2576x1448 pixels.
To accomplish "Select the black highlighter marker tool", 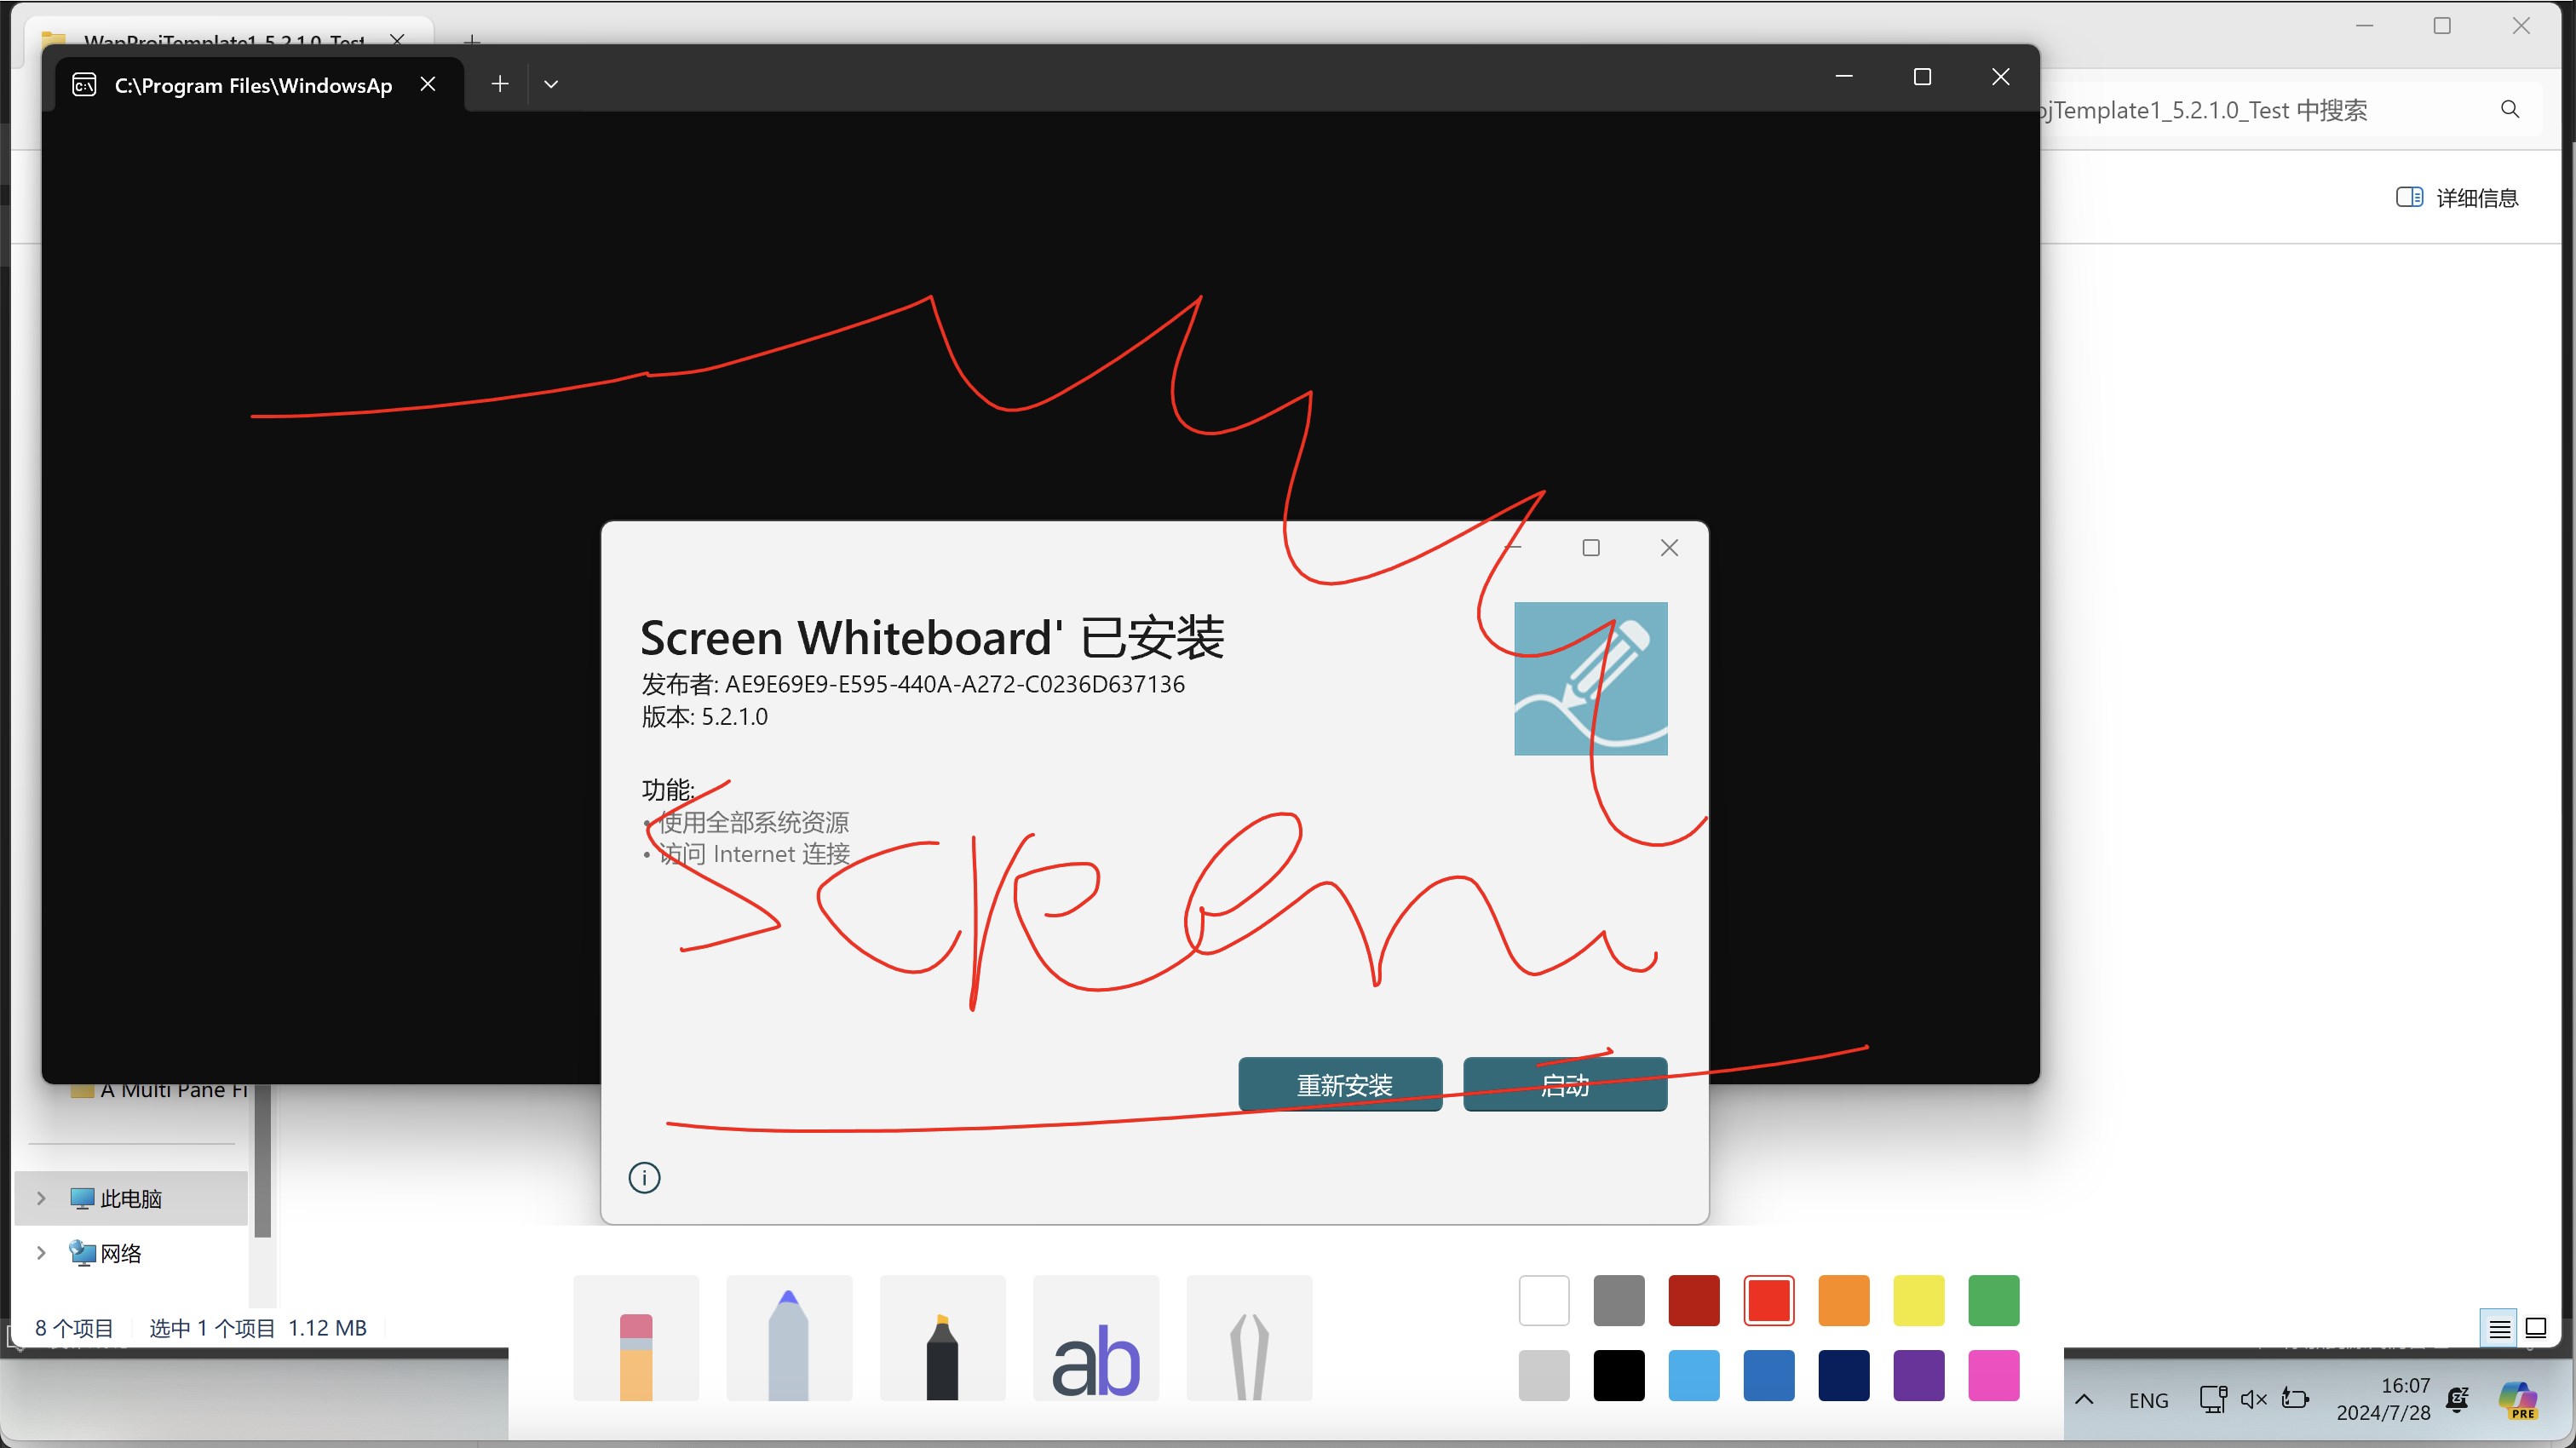I will [942, 1338].
